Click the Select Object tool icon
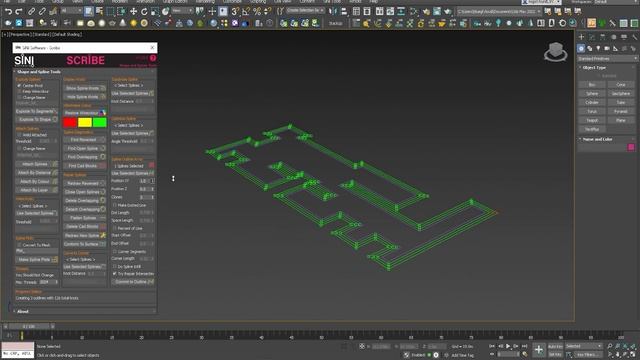Screen dimensions: 640x360 [89, 11]
